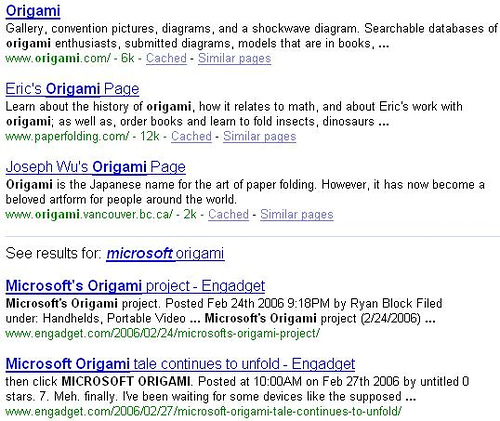The image size is (500, 421).
Task: Open "Microsoft's Origami project - Engadget" result
Action: coord(135,286)
